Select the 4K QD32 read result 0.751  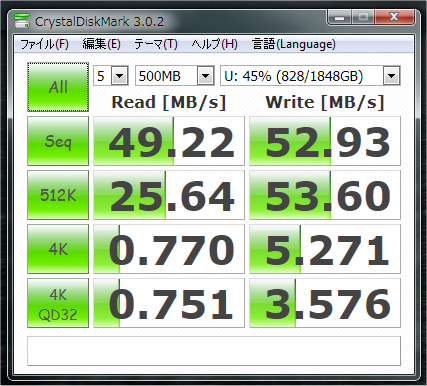(x=169, y=303)
